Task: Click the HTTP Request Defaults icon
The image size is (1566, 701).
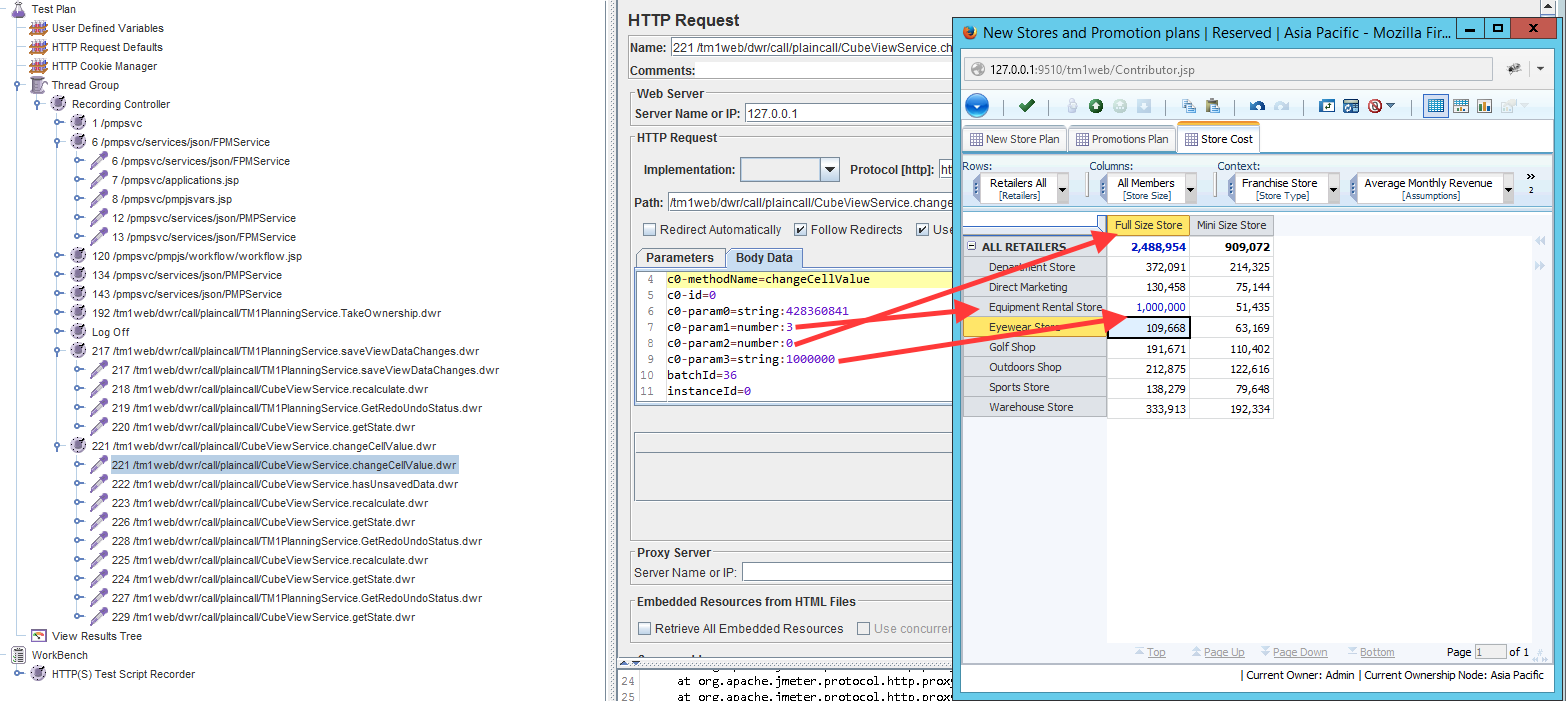Action: (38, 47)
